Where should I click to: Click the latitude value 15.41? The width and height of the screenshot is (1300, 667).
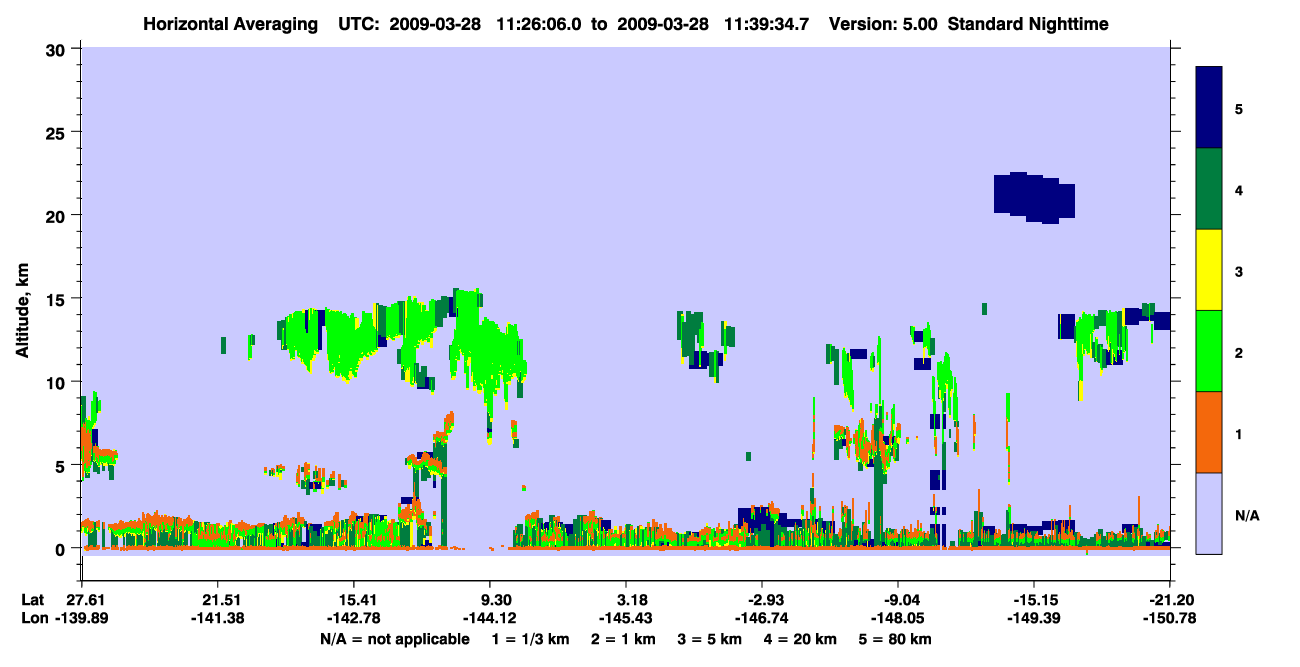tap(353, 599)
